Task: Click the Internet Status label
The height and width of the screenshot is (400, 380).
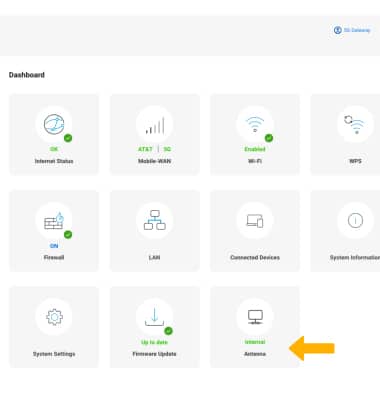Action: [x=54, y=161]
